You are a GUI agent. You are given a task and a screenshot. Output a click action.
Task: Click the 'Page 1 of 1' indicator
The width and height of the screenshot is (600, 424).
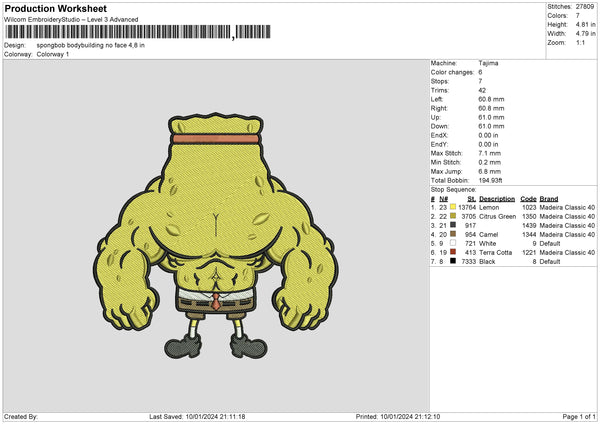579,416
